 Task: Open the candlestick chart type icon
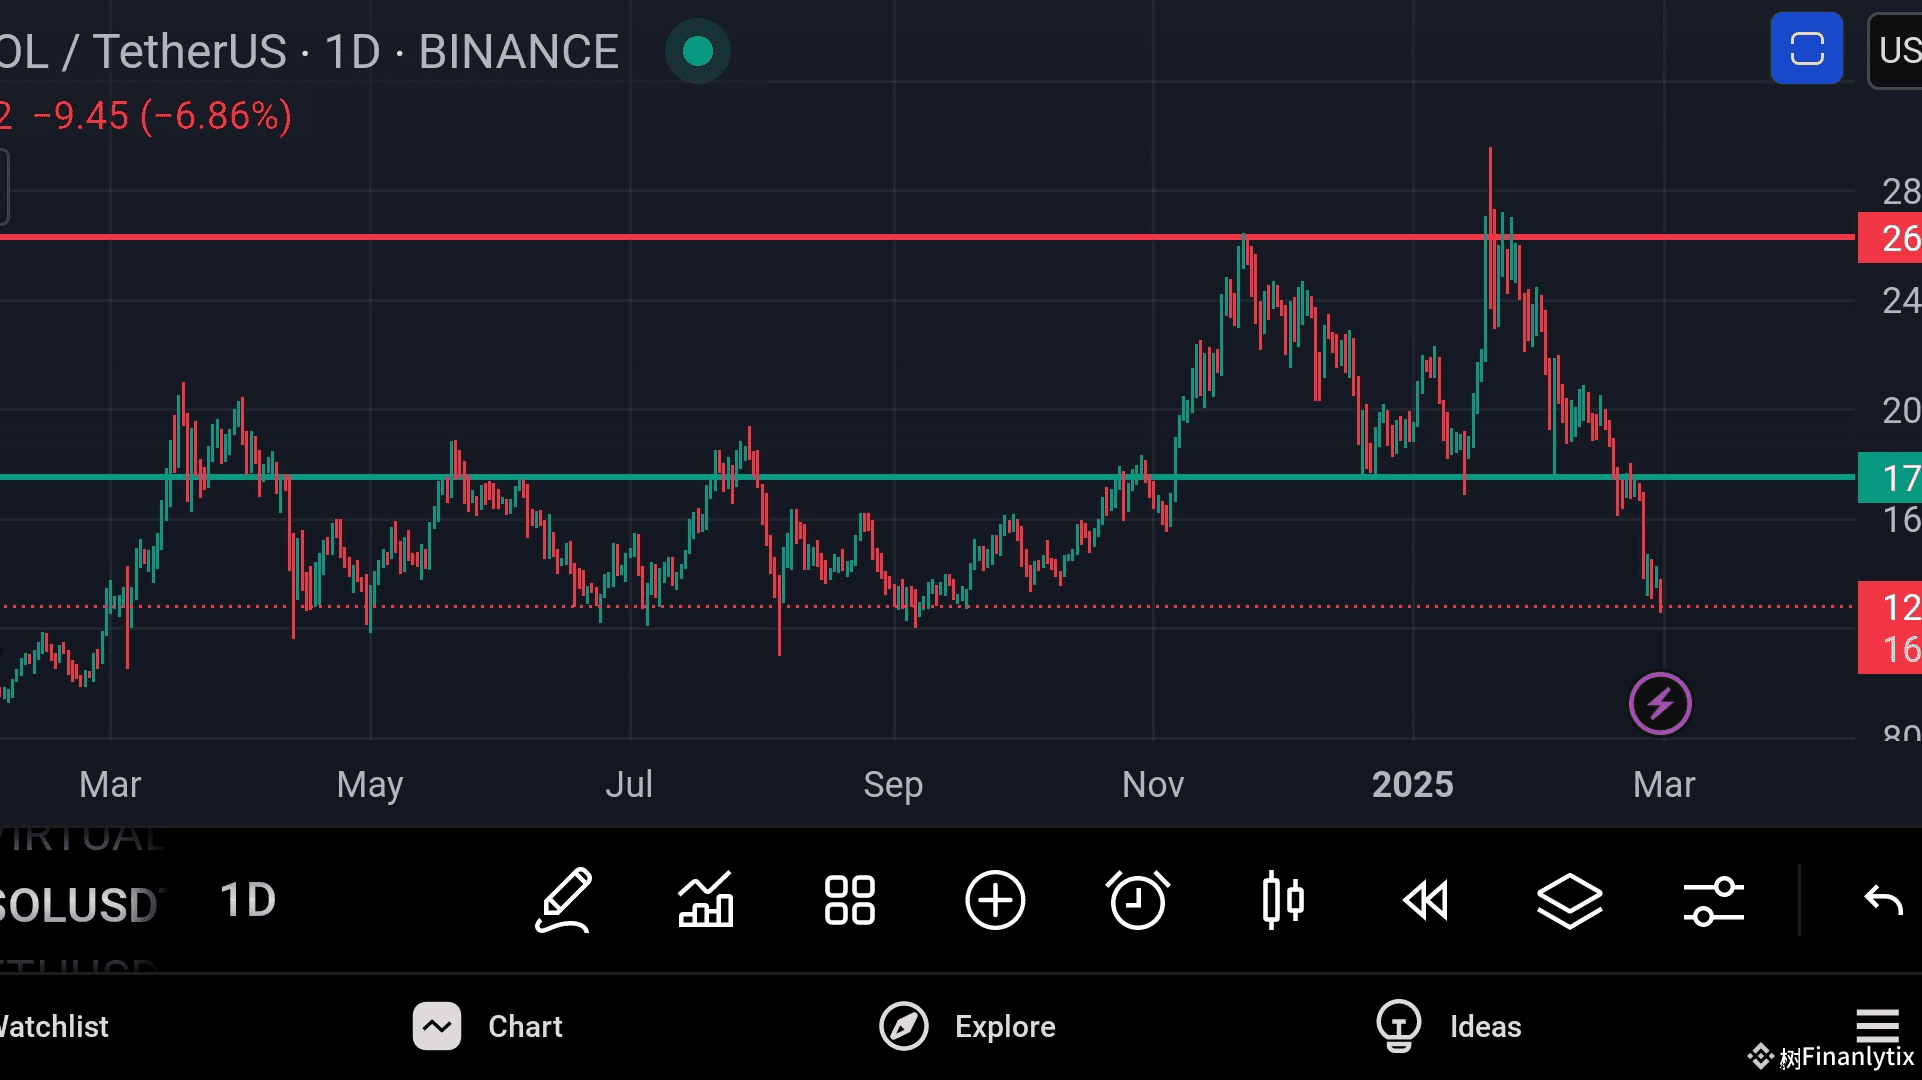point(1282,900)
